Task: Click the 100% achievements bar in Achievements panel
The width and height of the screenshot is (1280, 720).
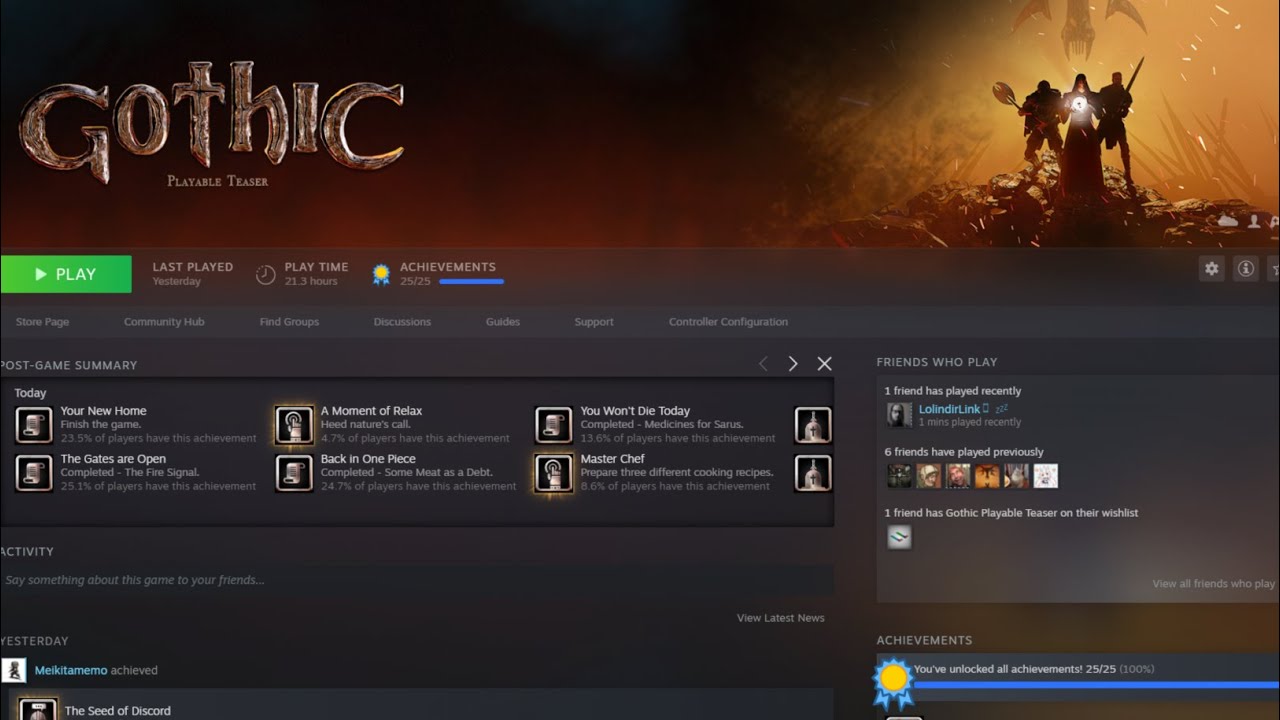Action: tap(1095, 686)
